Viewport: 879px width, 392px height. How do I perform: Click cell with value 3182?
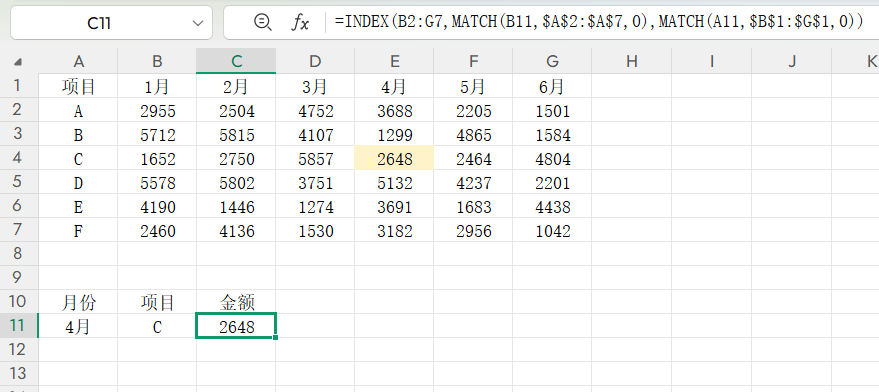pyautogui.click(x=394, y=230)
